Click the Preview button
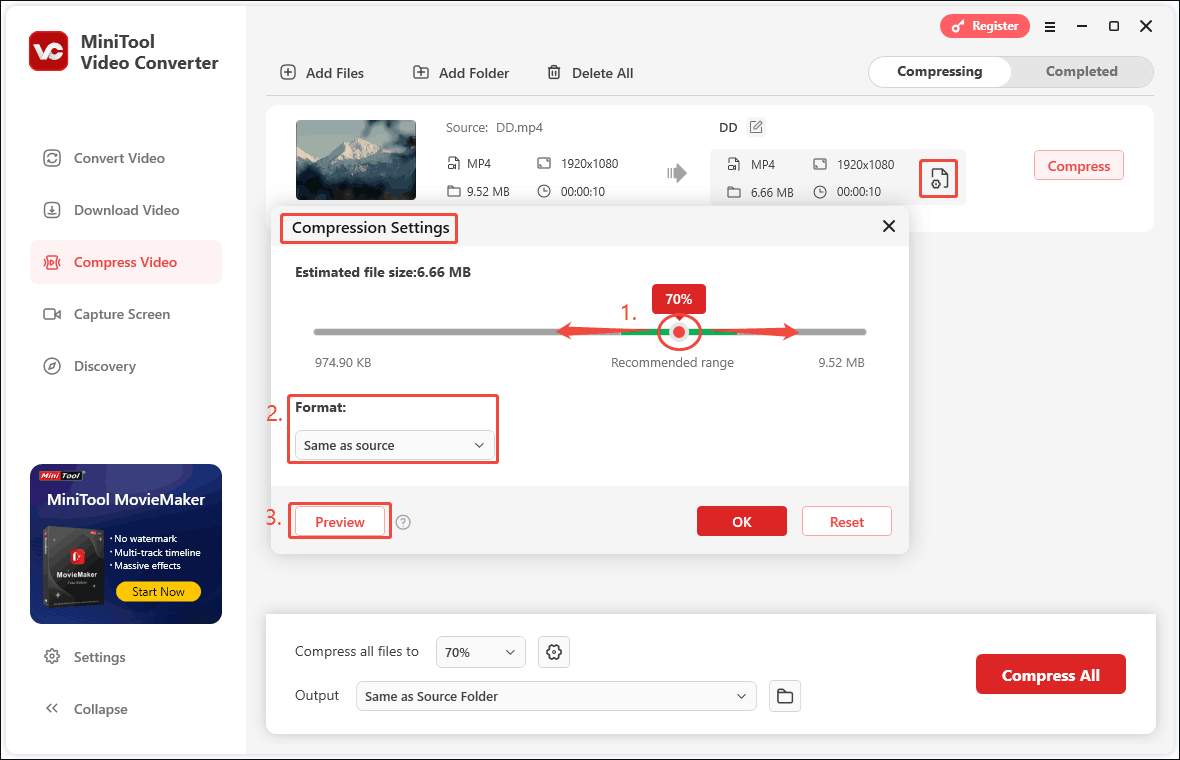The height and width of the screenshot is (760, 1180). [x=339, y=521]
